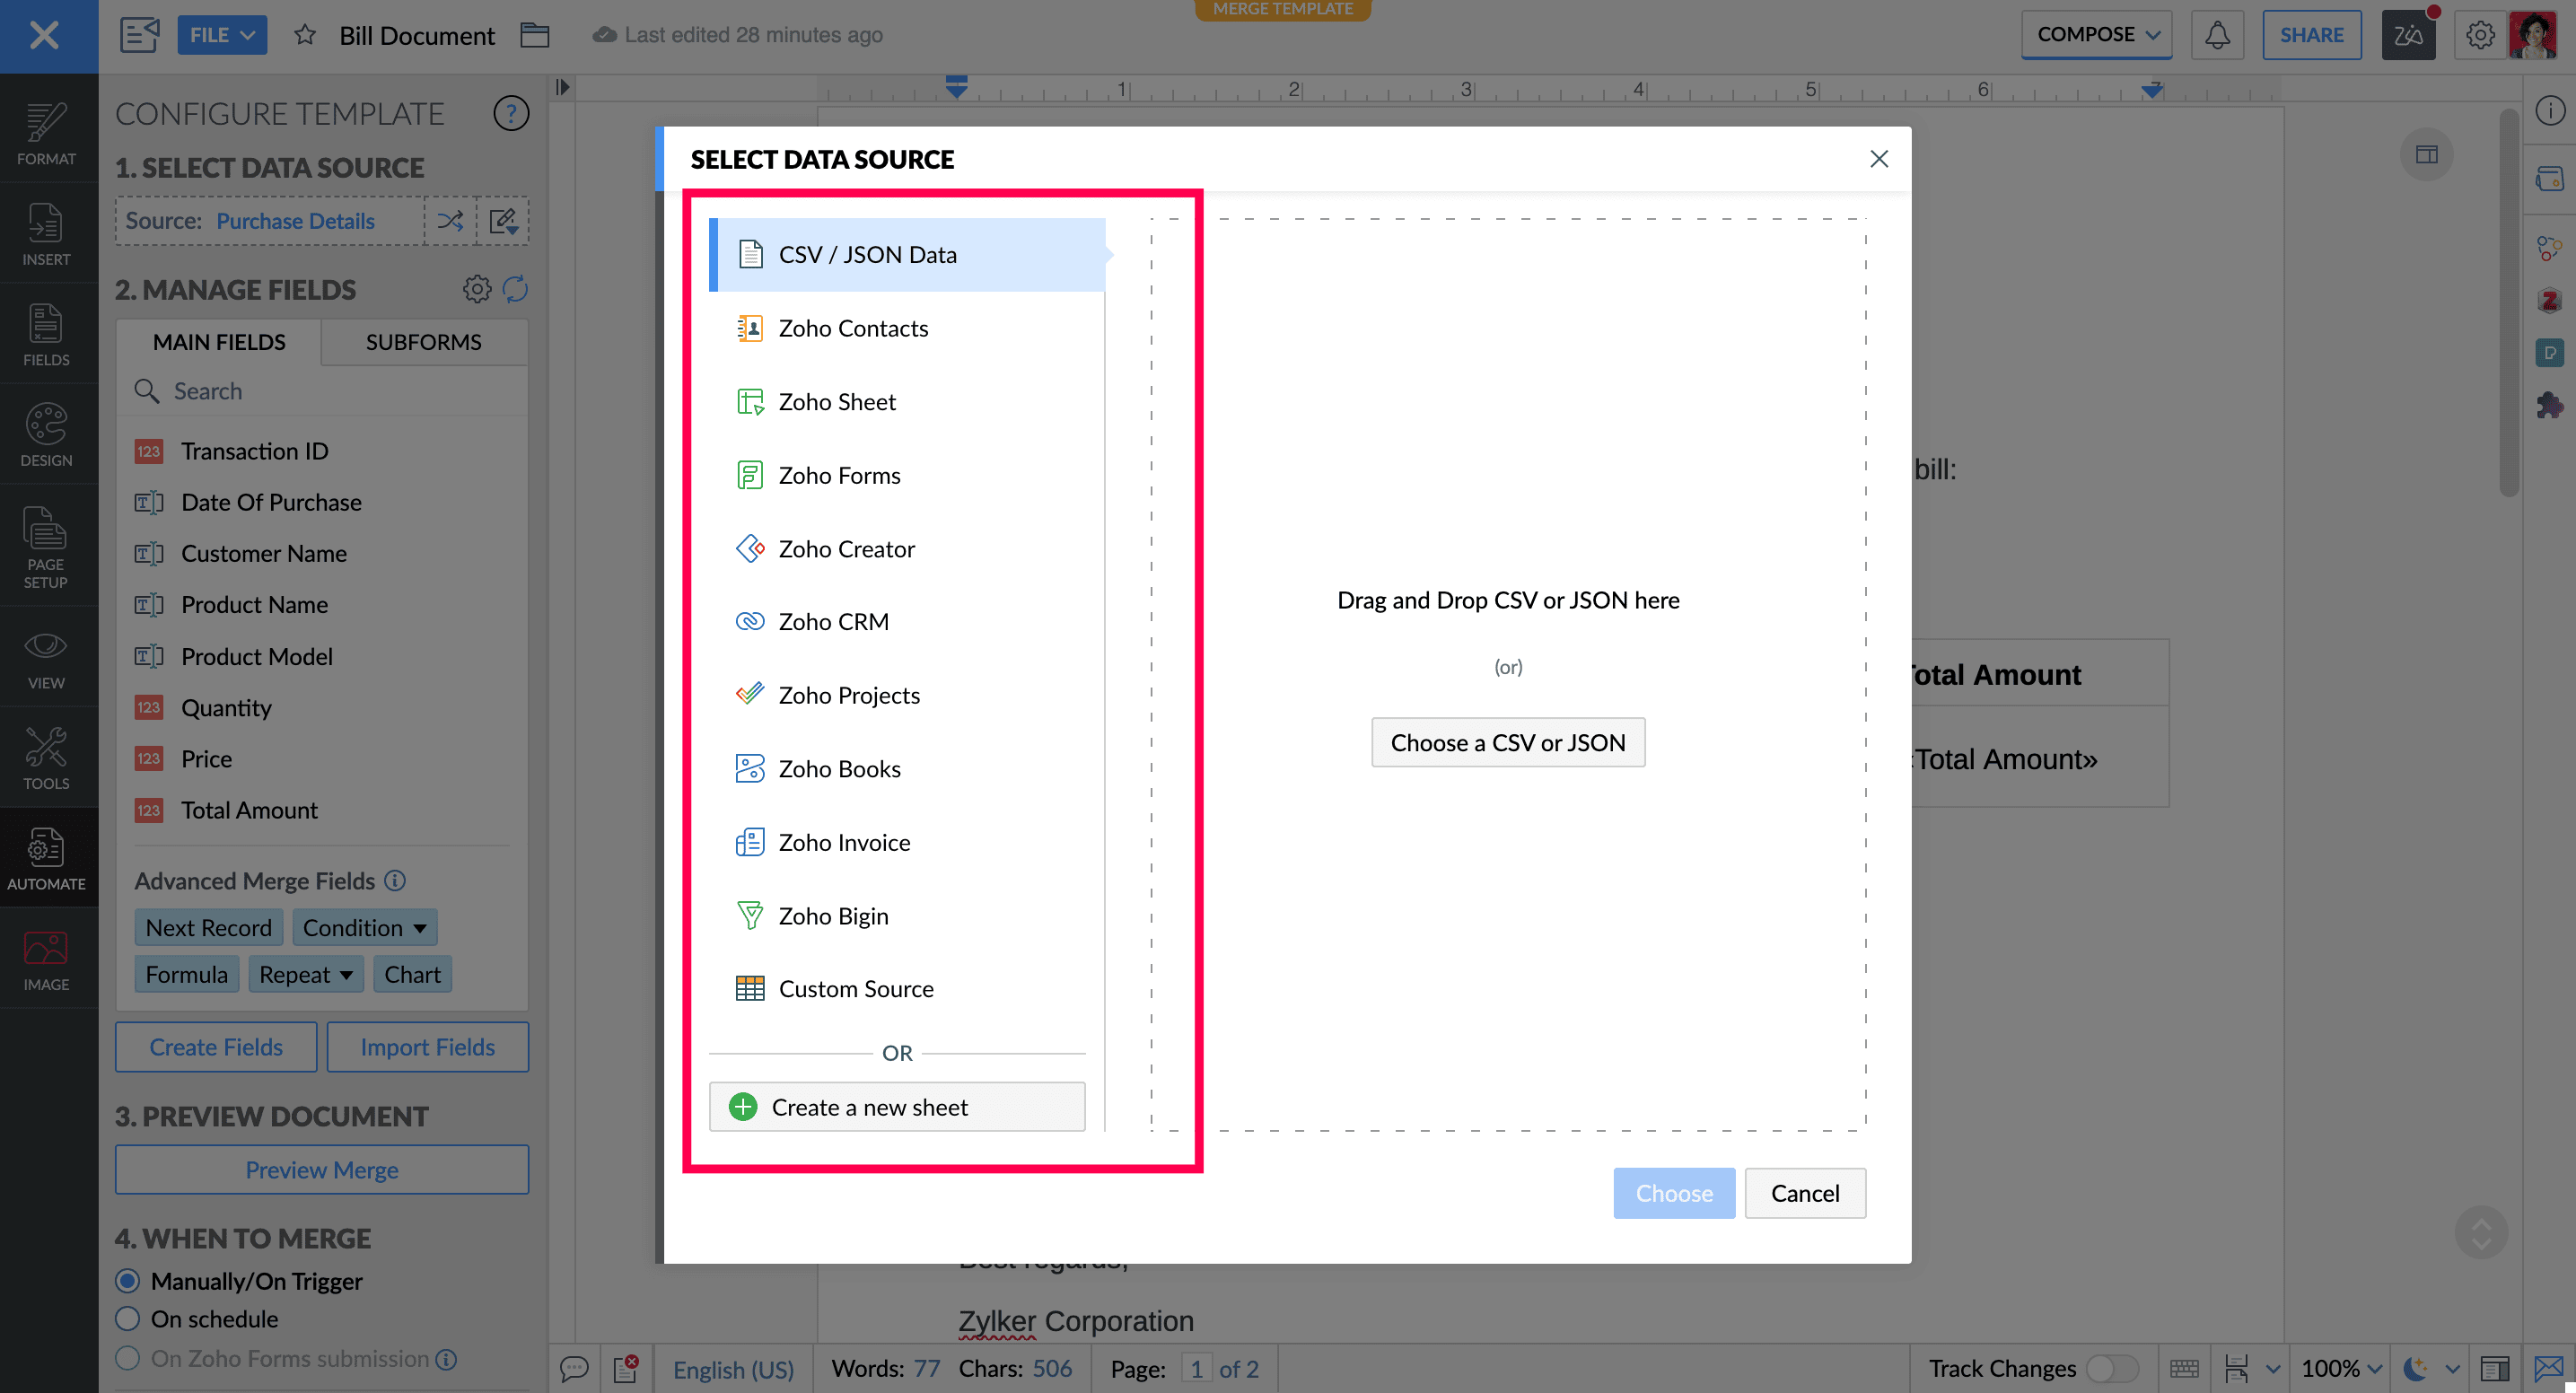Open comments icon in status bar
2576x1393 pixels.
pos(574,1368)
